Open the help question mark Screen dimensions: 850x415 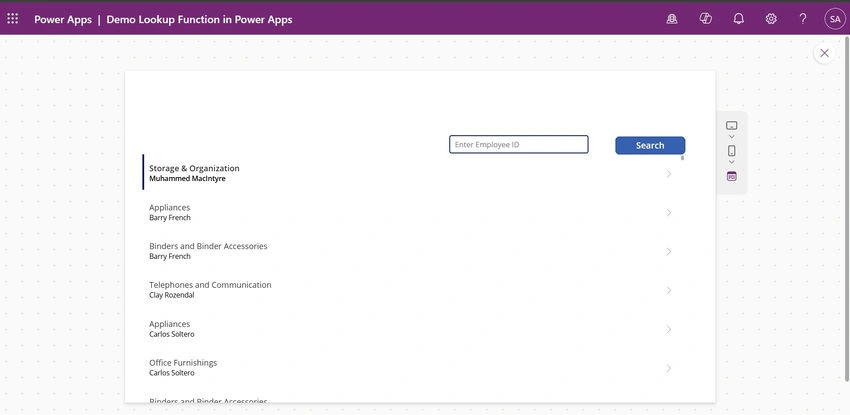coord(803,19)
